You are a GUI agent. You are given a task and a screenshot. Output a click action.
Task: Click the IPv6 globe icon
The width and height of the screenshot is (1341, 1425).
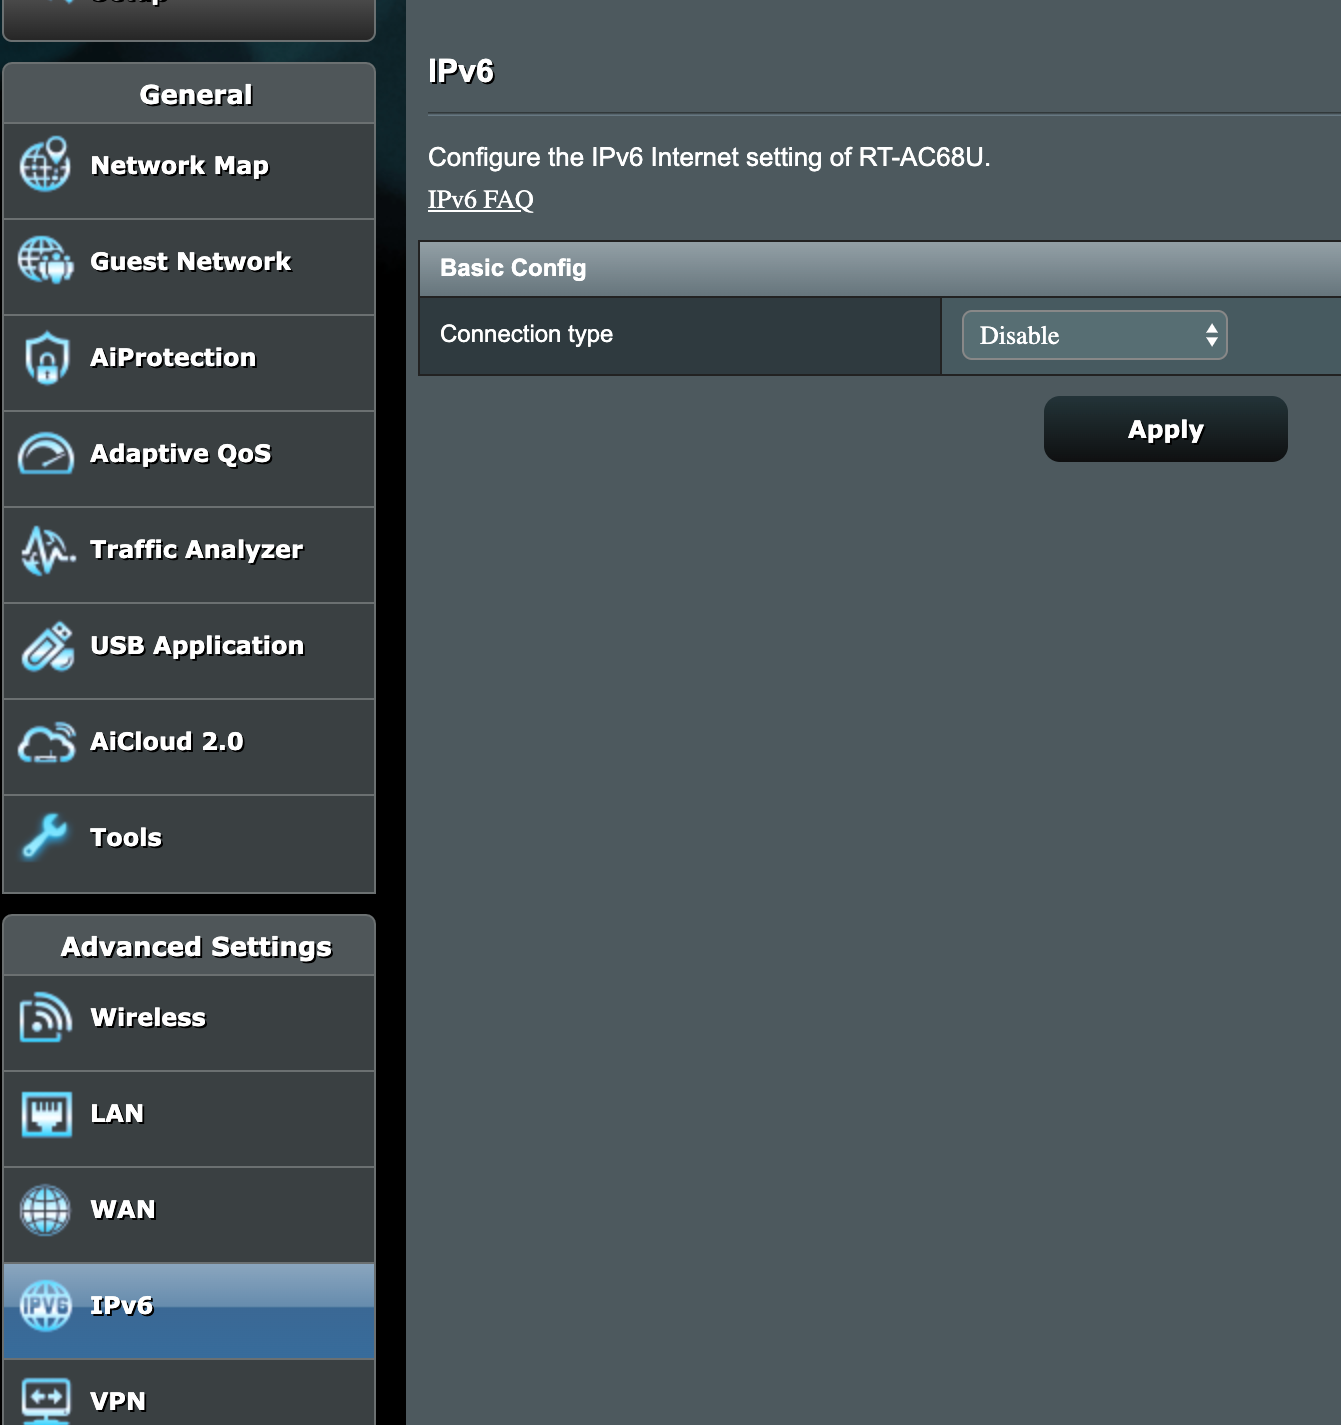point(44,1305)
